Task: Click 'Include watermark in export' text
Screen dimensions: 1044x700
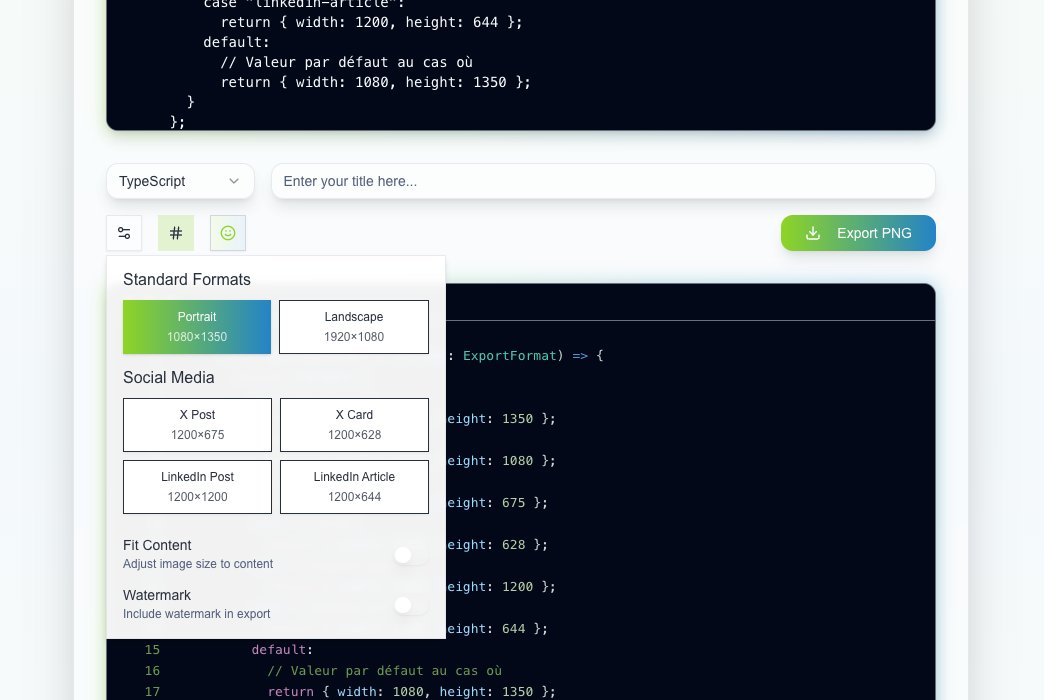Action: click(196, 614)
